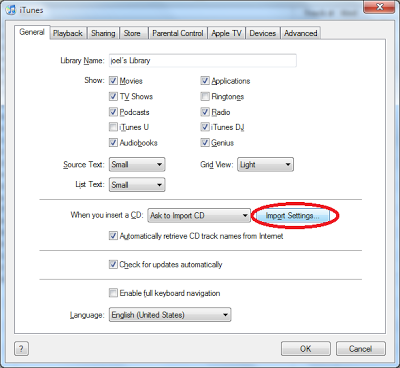Viewport: 400px width, 368px height.
Task: Enable the iTunes U checkbox
Action: (x=113, y=127)
